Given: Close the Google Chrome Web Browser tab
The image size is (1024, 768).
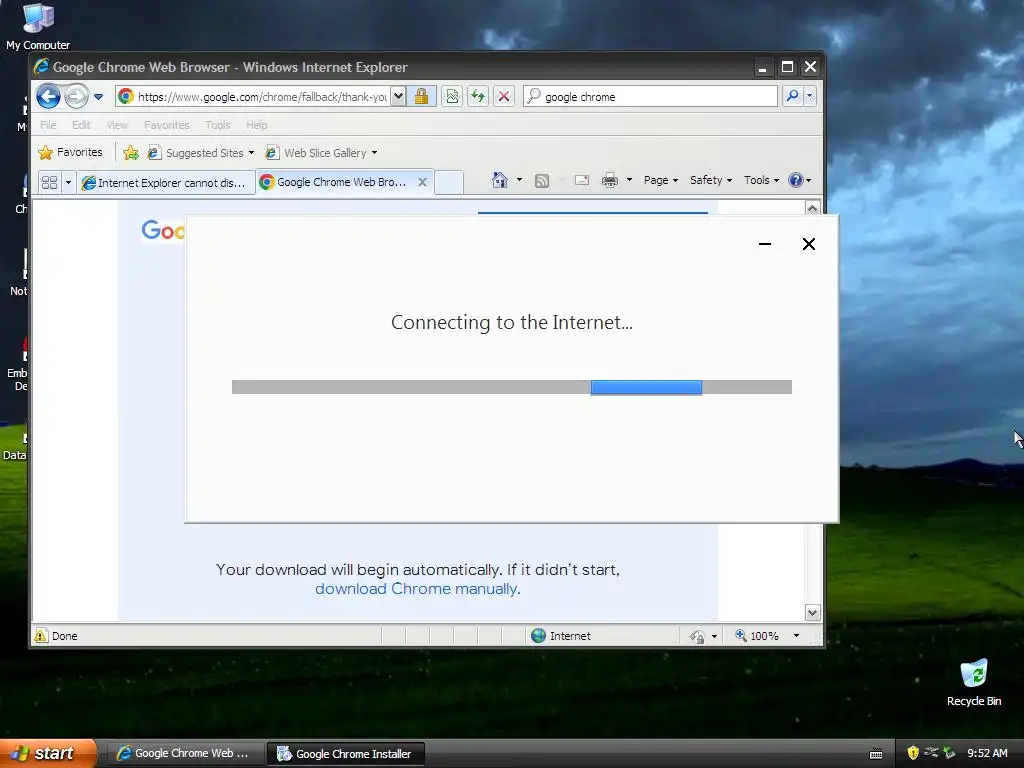Looking at the screenshot, I should click(x=423, y=182).
